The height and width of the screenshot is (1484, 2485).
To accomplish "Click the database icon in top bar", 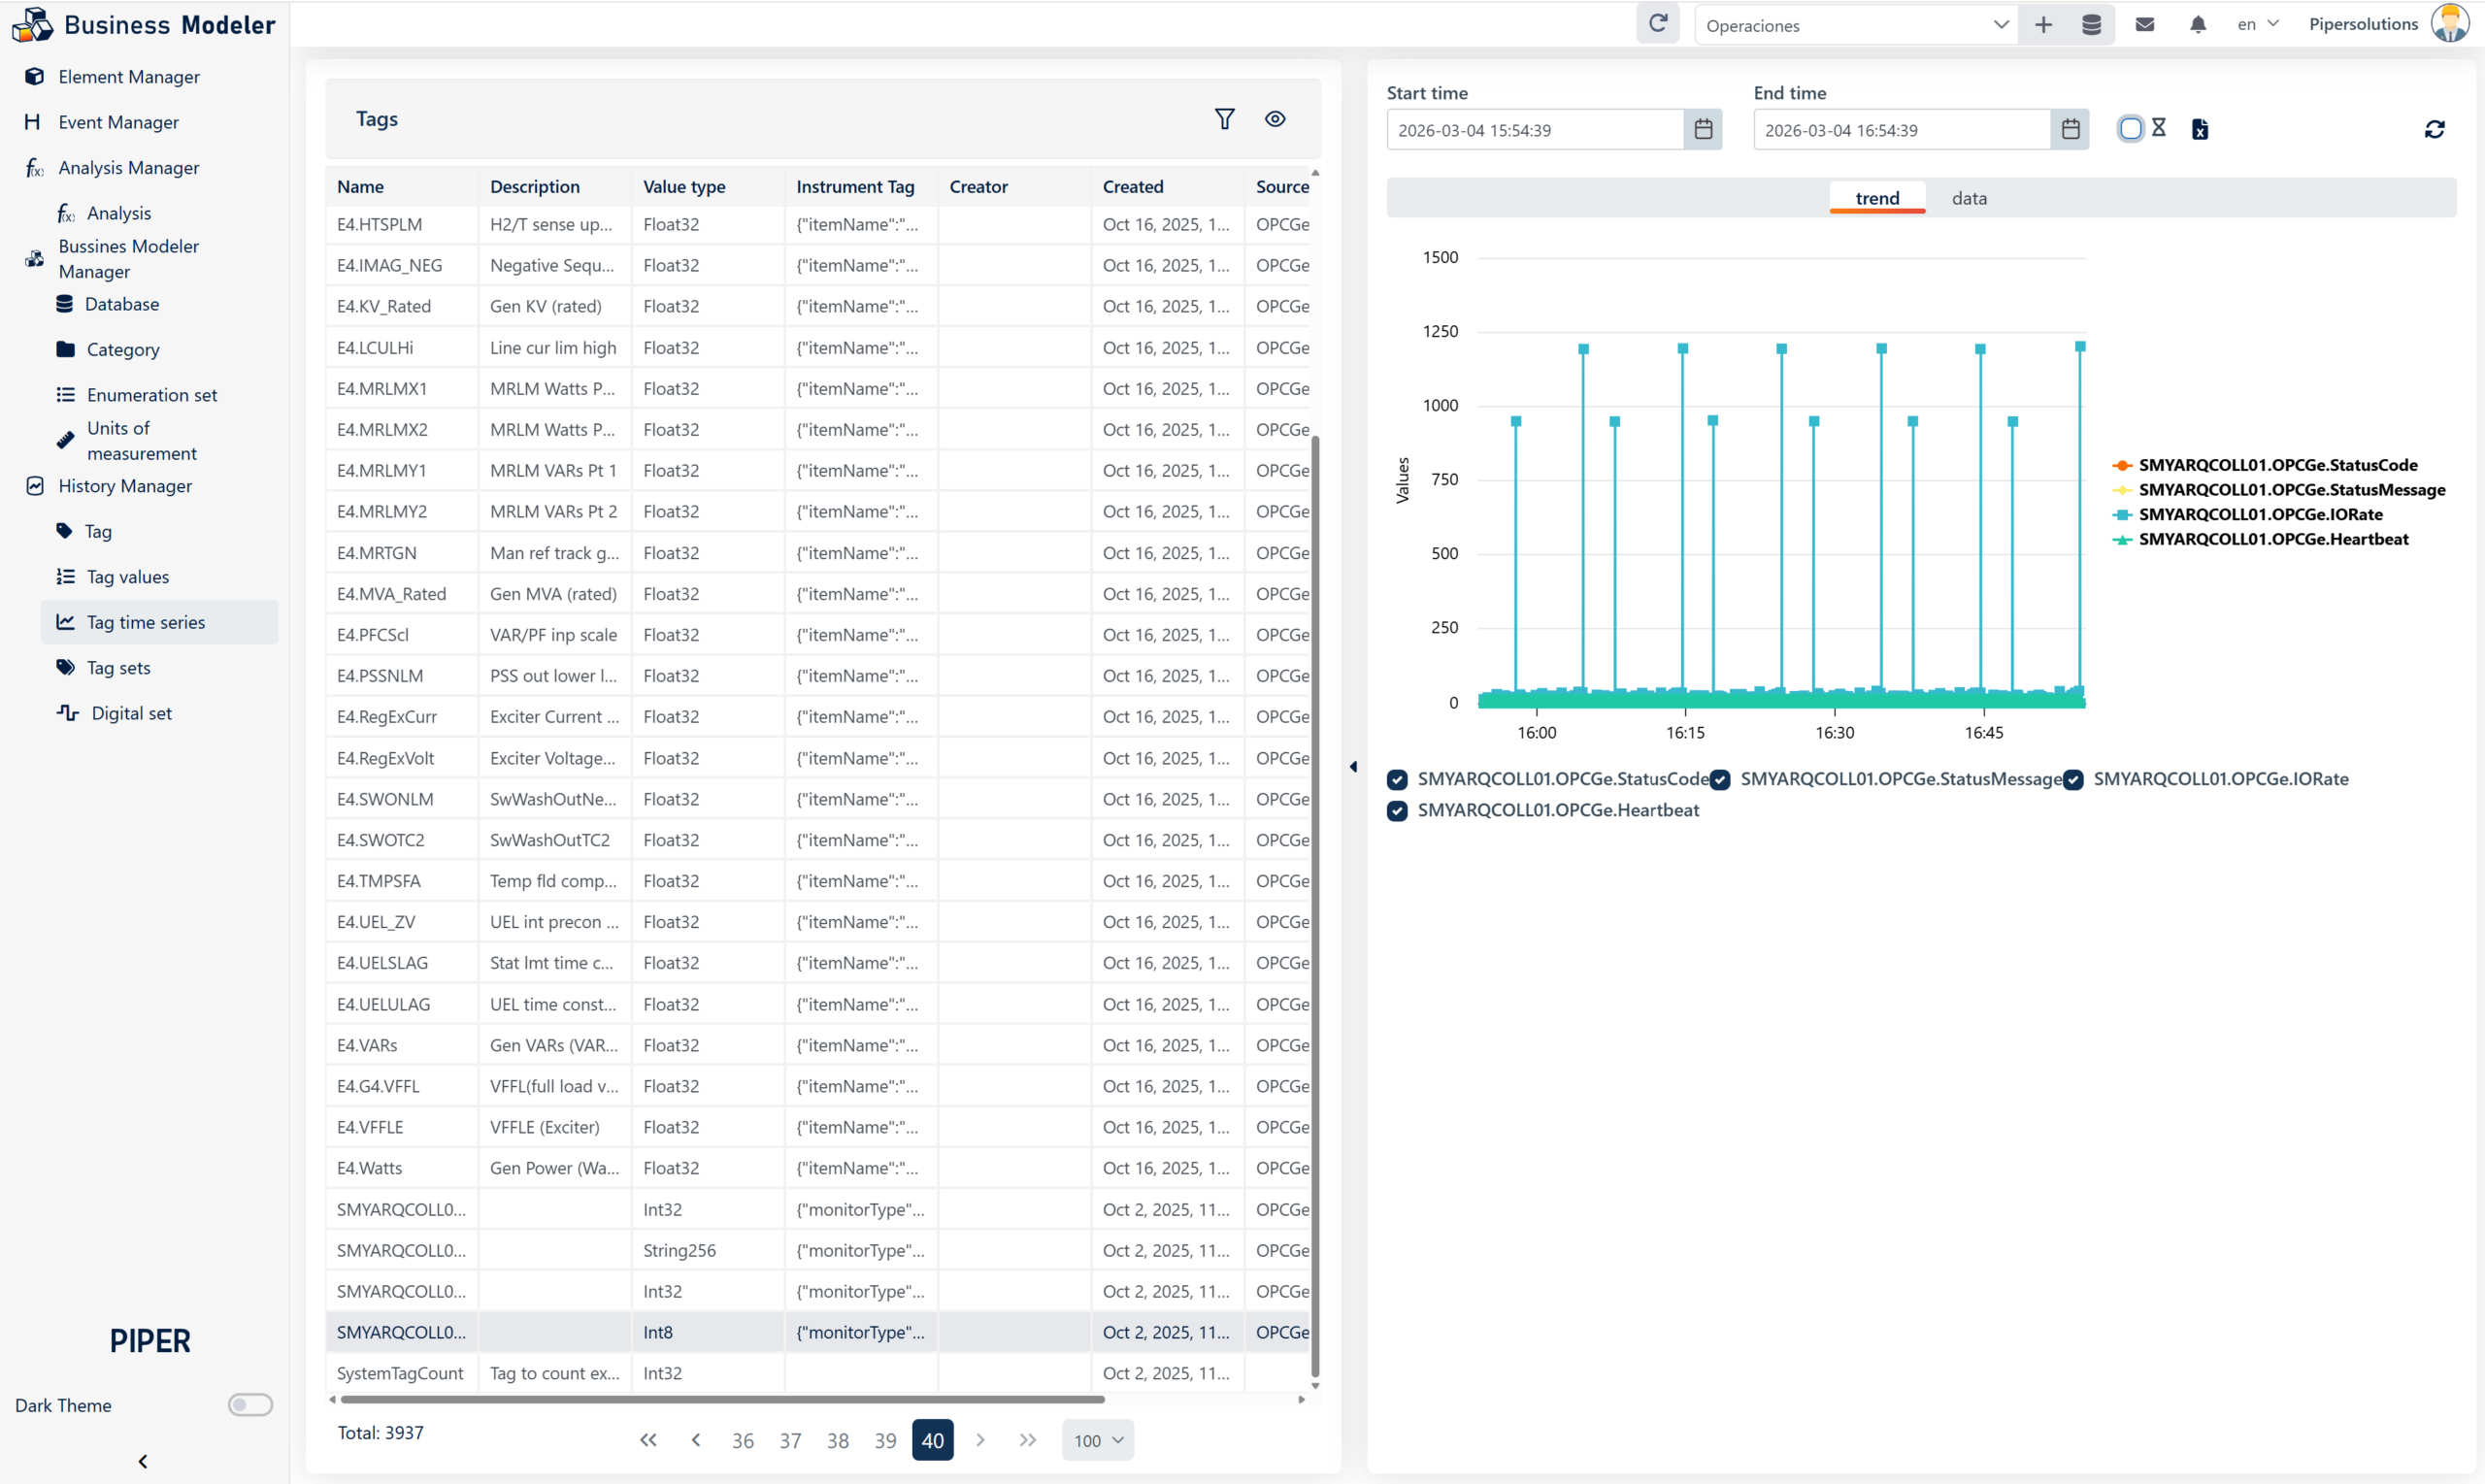I will click(x=2091, y=25).
